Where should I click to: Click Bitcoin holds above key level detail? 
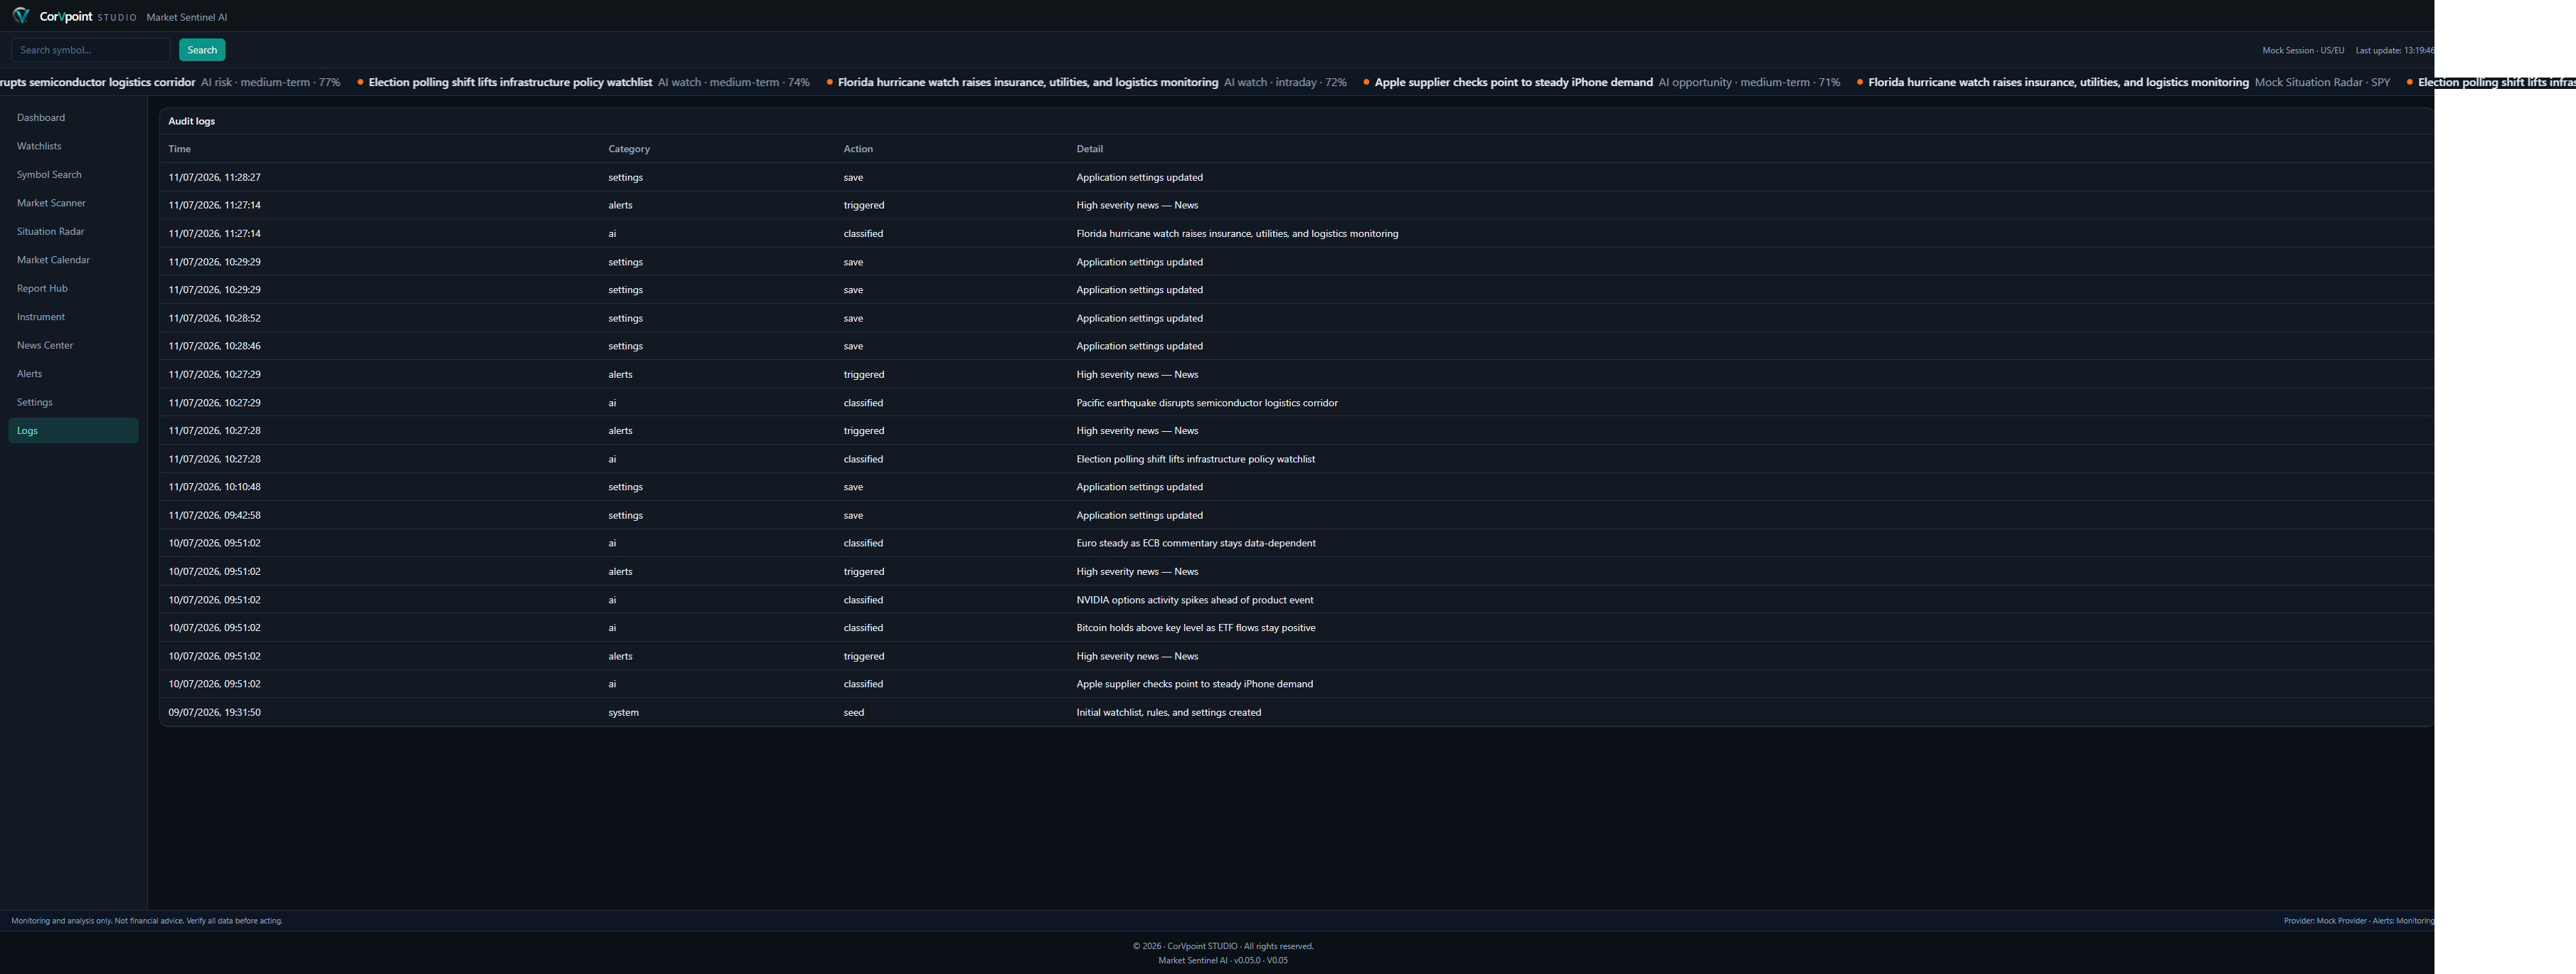tap(1196, 628)
